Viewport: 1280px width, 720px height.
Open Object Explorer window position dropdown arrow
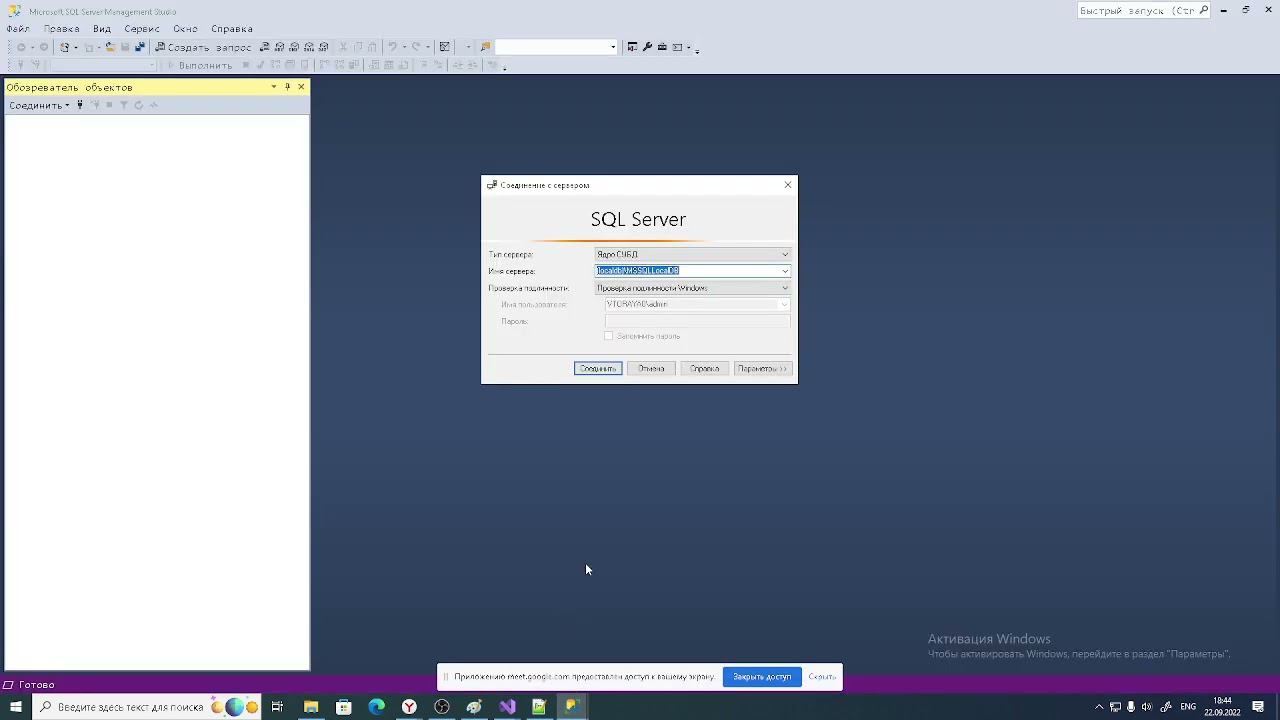pos(274,87)
